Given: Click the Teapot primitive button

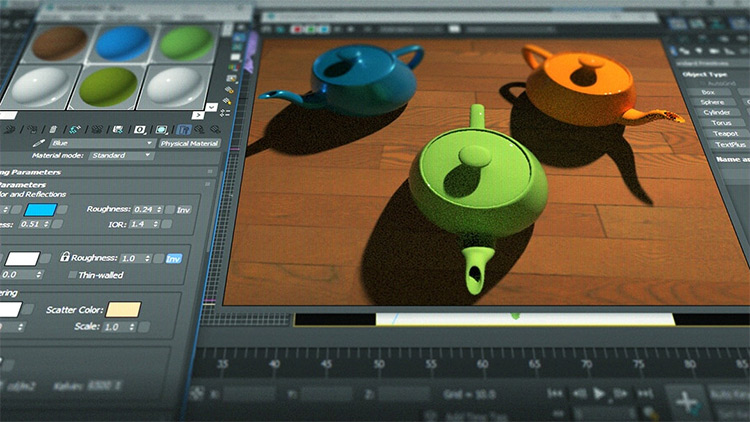Looking at the screenshot, I should (725, 133).
